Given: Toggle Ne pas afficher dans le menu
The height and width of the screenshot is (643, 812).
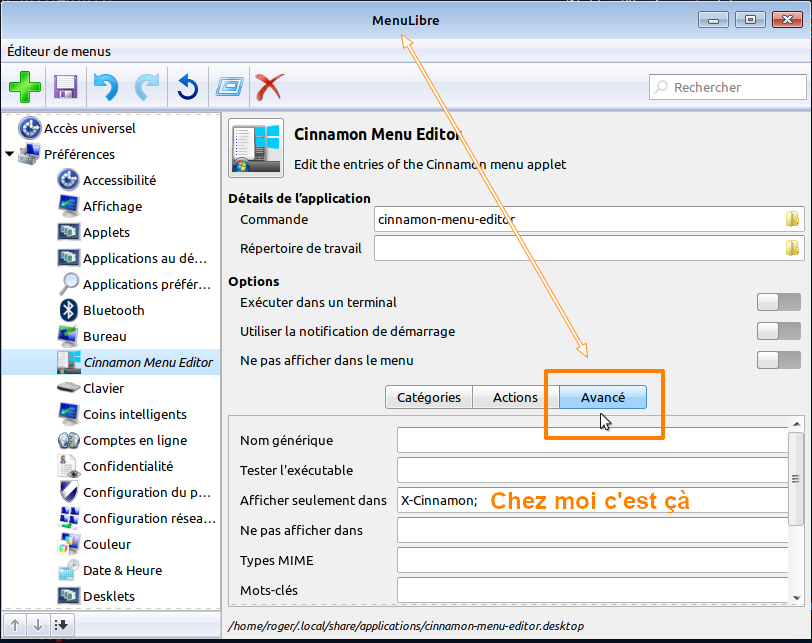Looking at the screenshot, I should coord(779,360).
